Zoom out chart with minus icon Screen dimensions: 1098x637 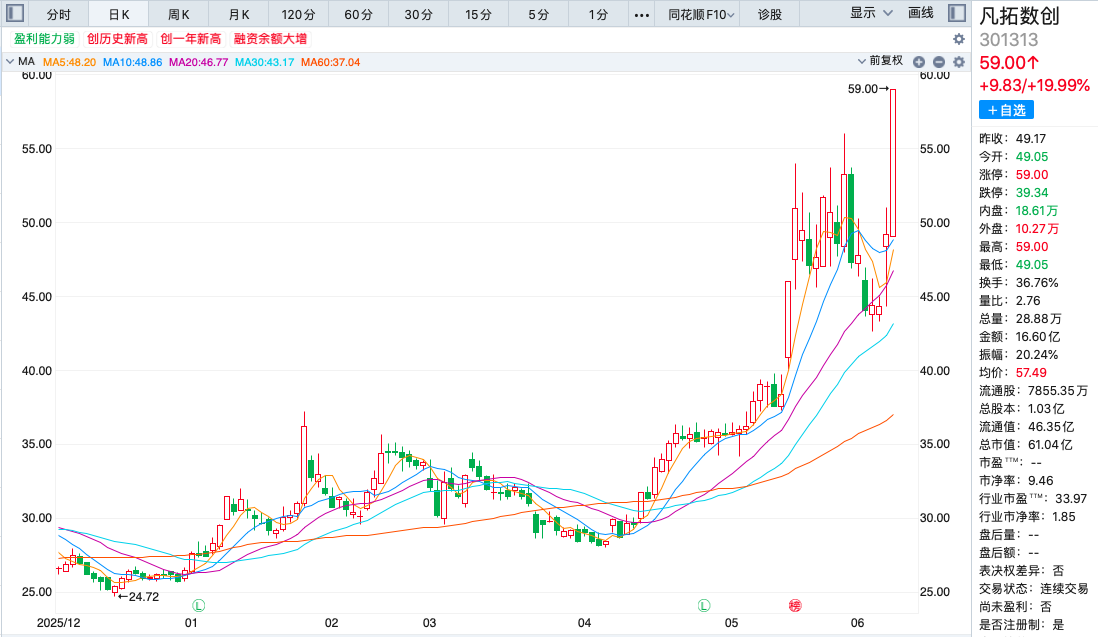point(939,62)
